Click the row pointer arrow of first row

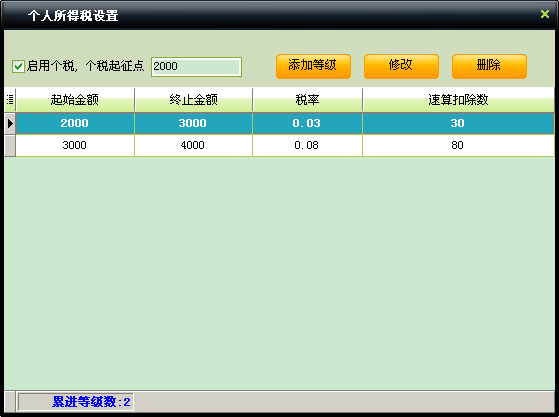10,123
